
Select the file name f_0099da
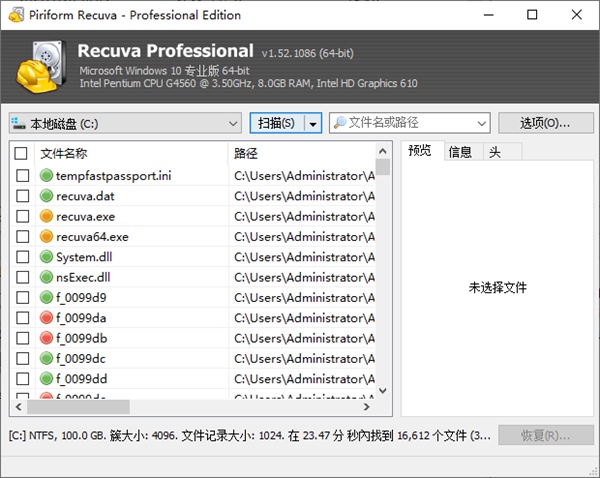click(81, 318)
